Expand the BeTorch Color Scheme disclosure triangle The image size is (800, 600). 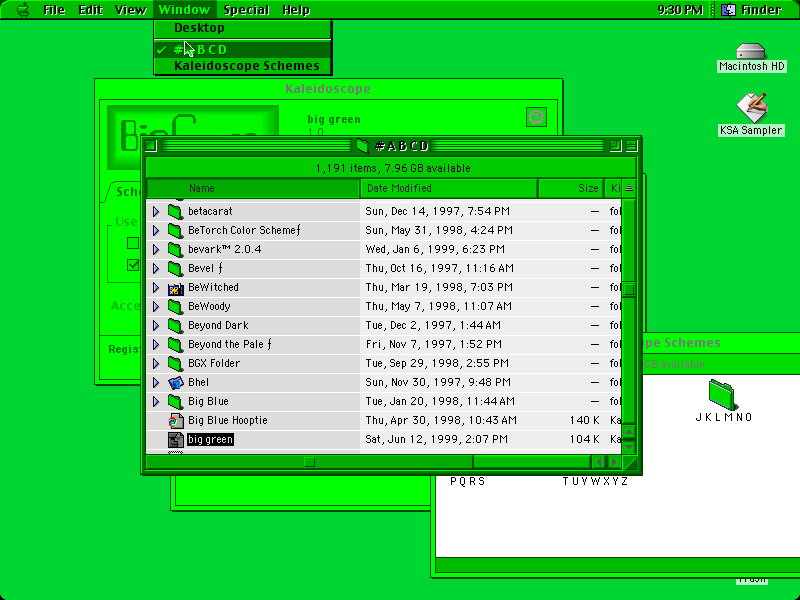point(156,231)
